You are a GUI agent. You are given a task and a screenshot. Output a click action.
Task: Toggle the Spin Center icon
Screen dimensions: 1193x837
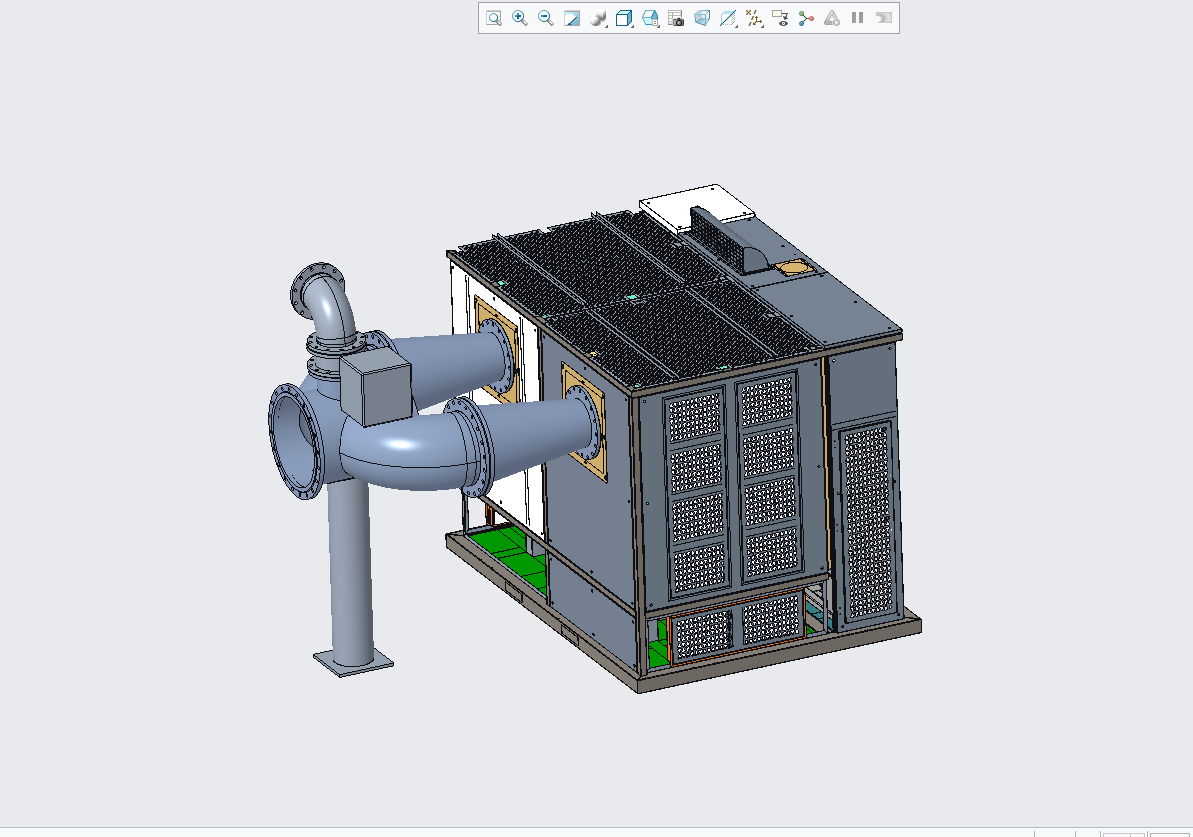806,18
